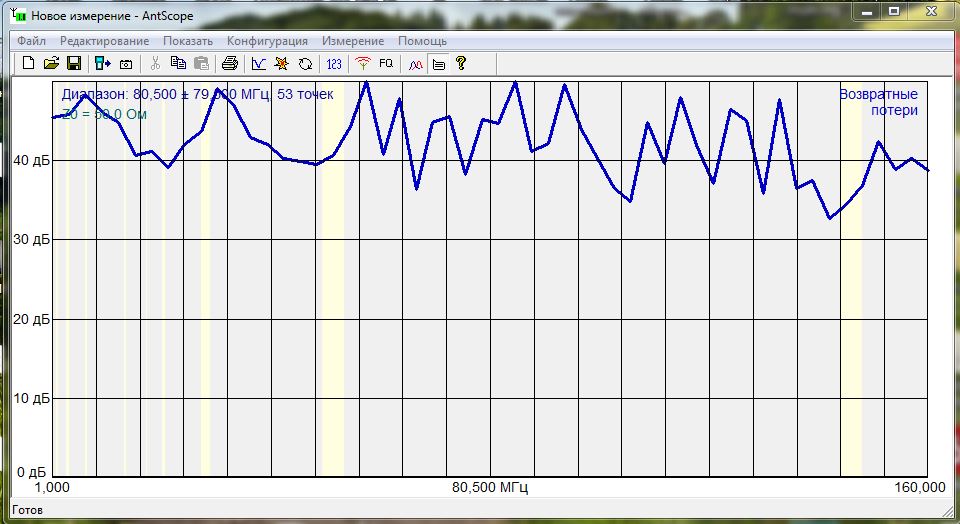Open the Измерение menu
The image size is (960, 524).
click(x=353, y=41)
